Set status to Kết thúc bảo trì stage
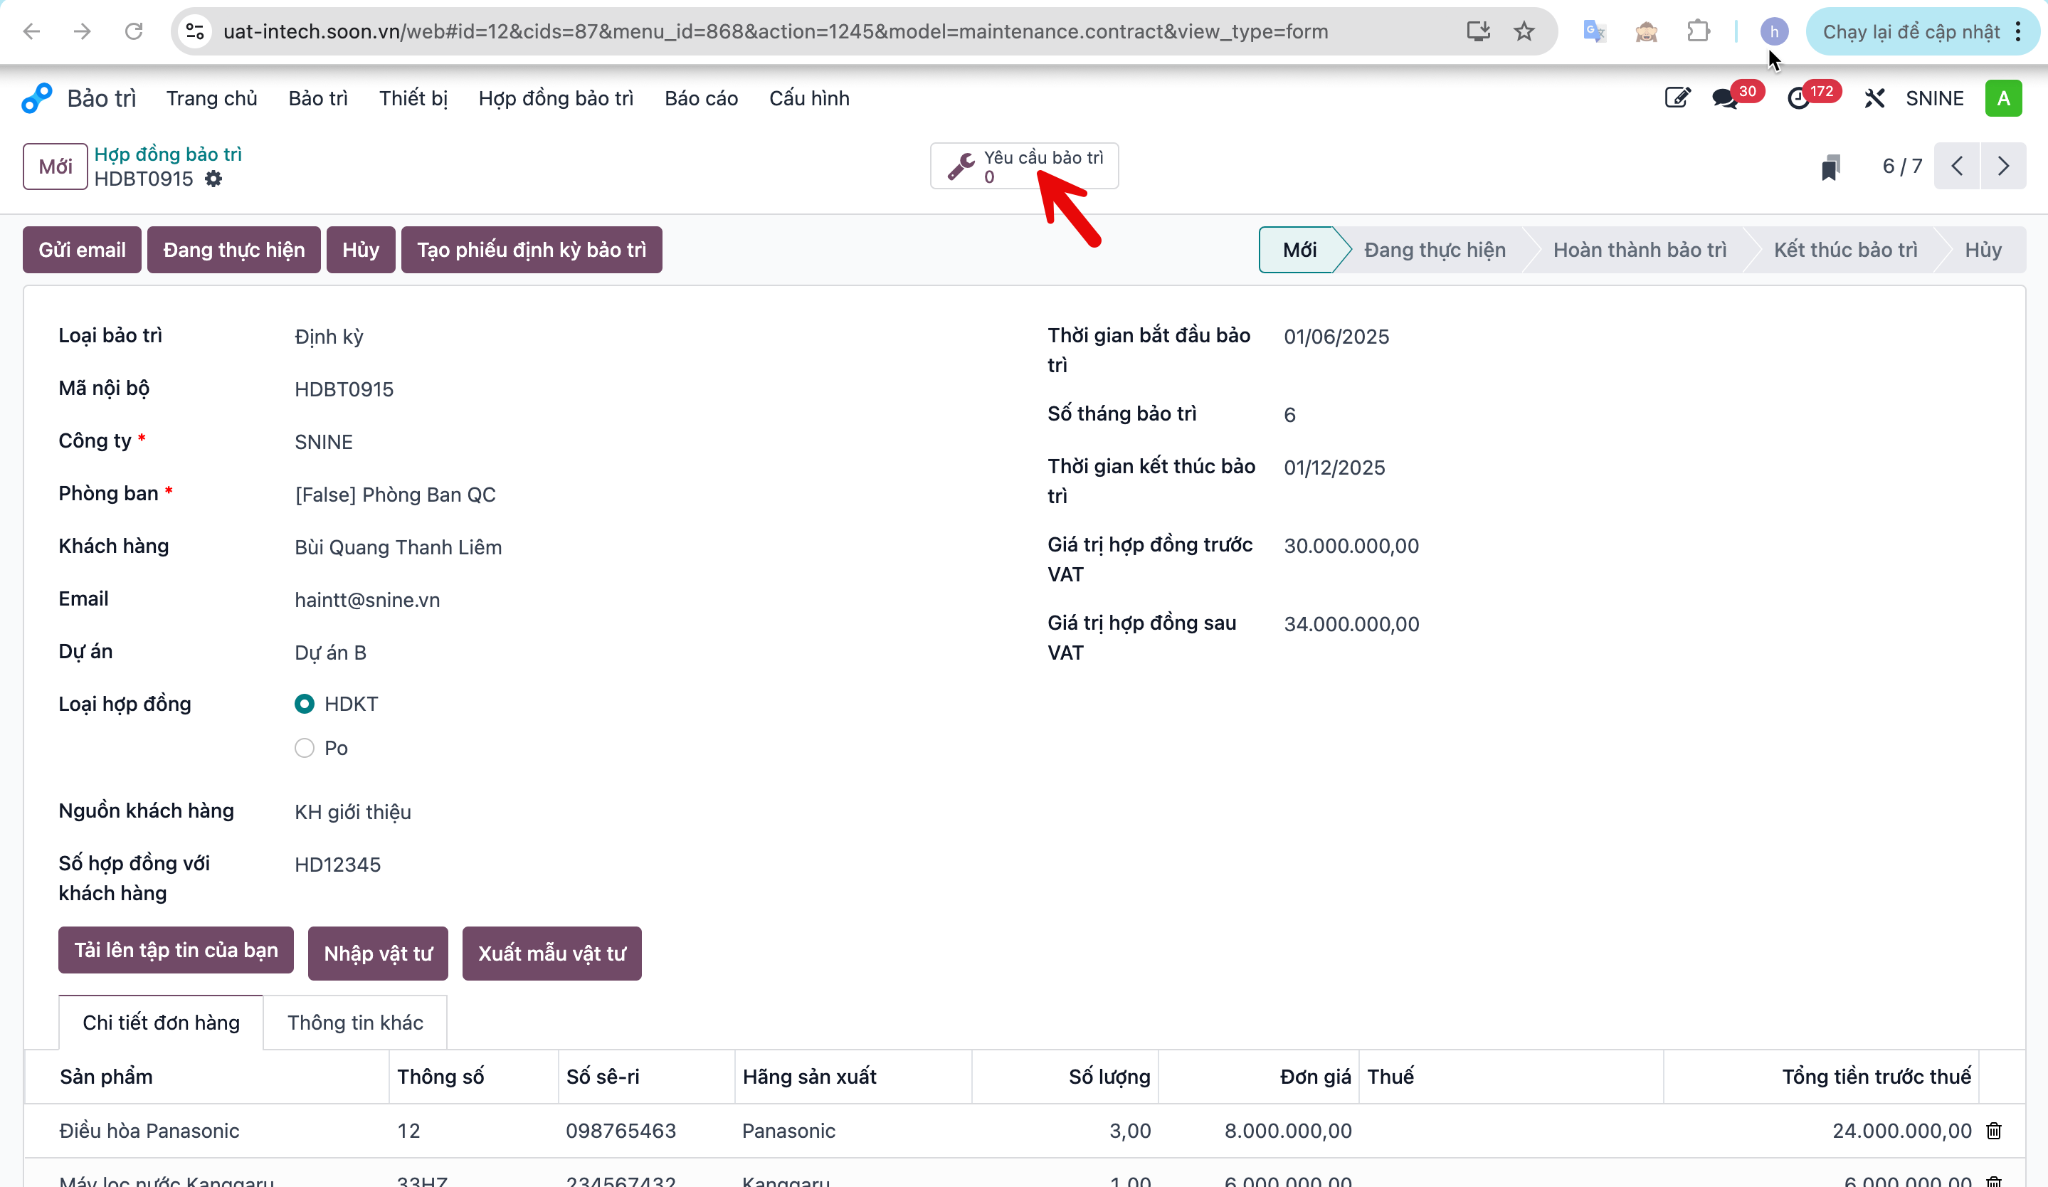 [1845, 250]
